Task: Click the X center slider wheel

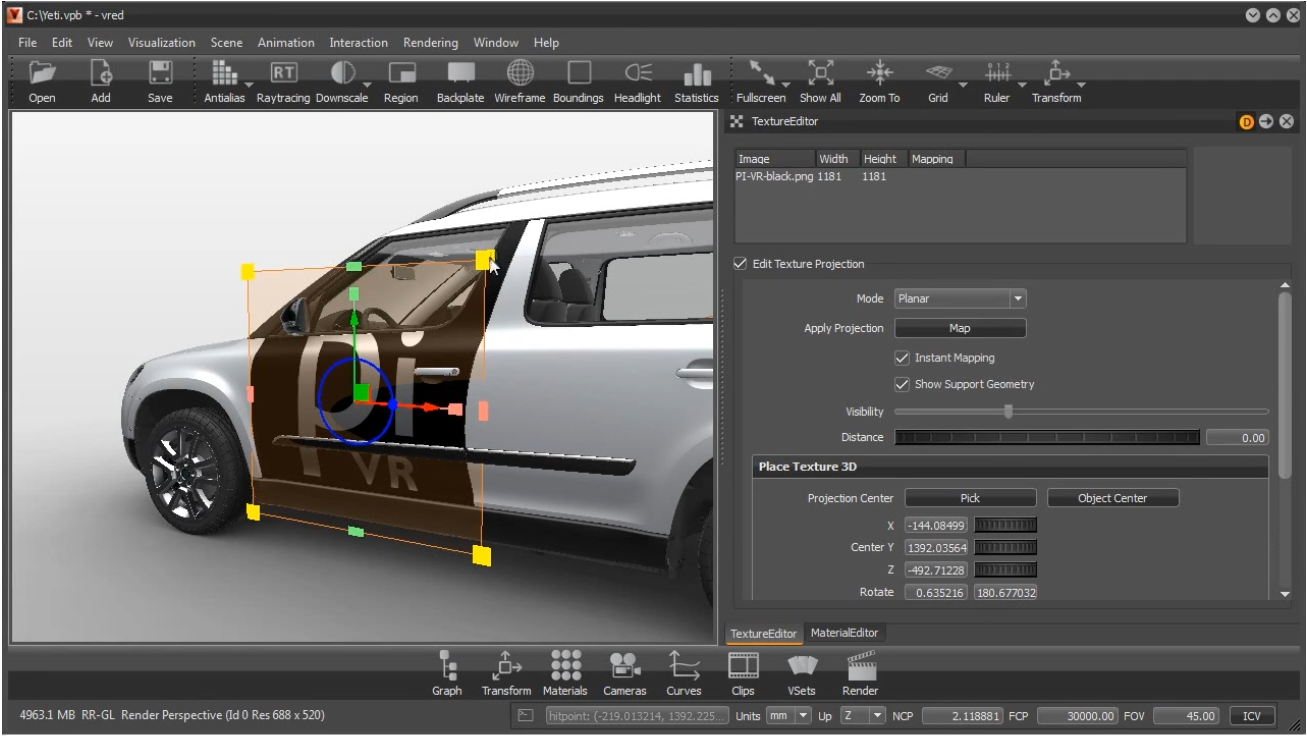Action: click(x=1005, y=525)
